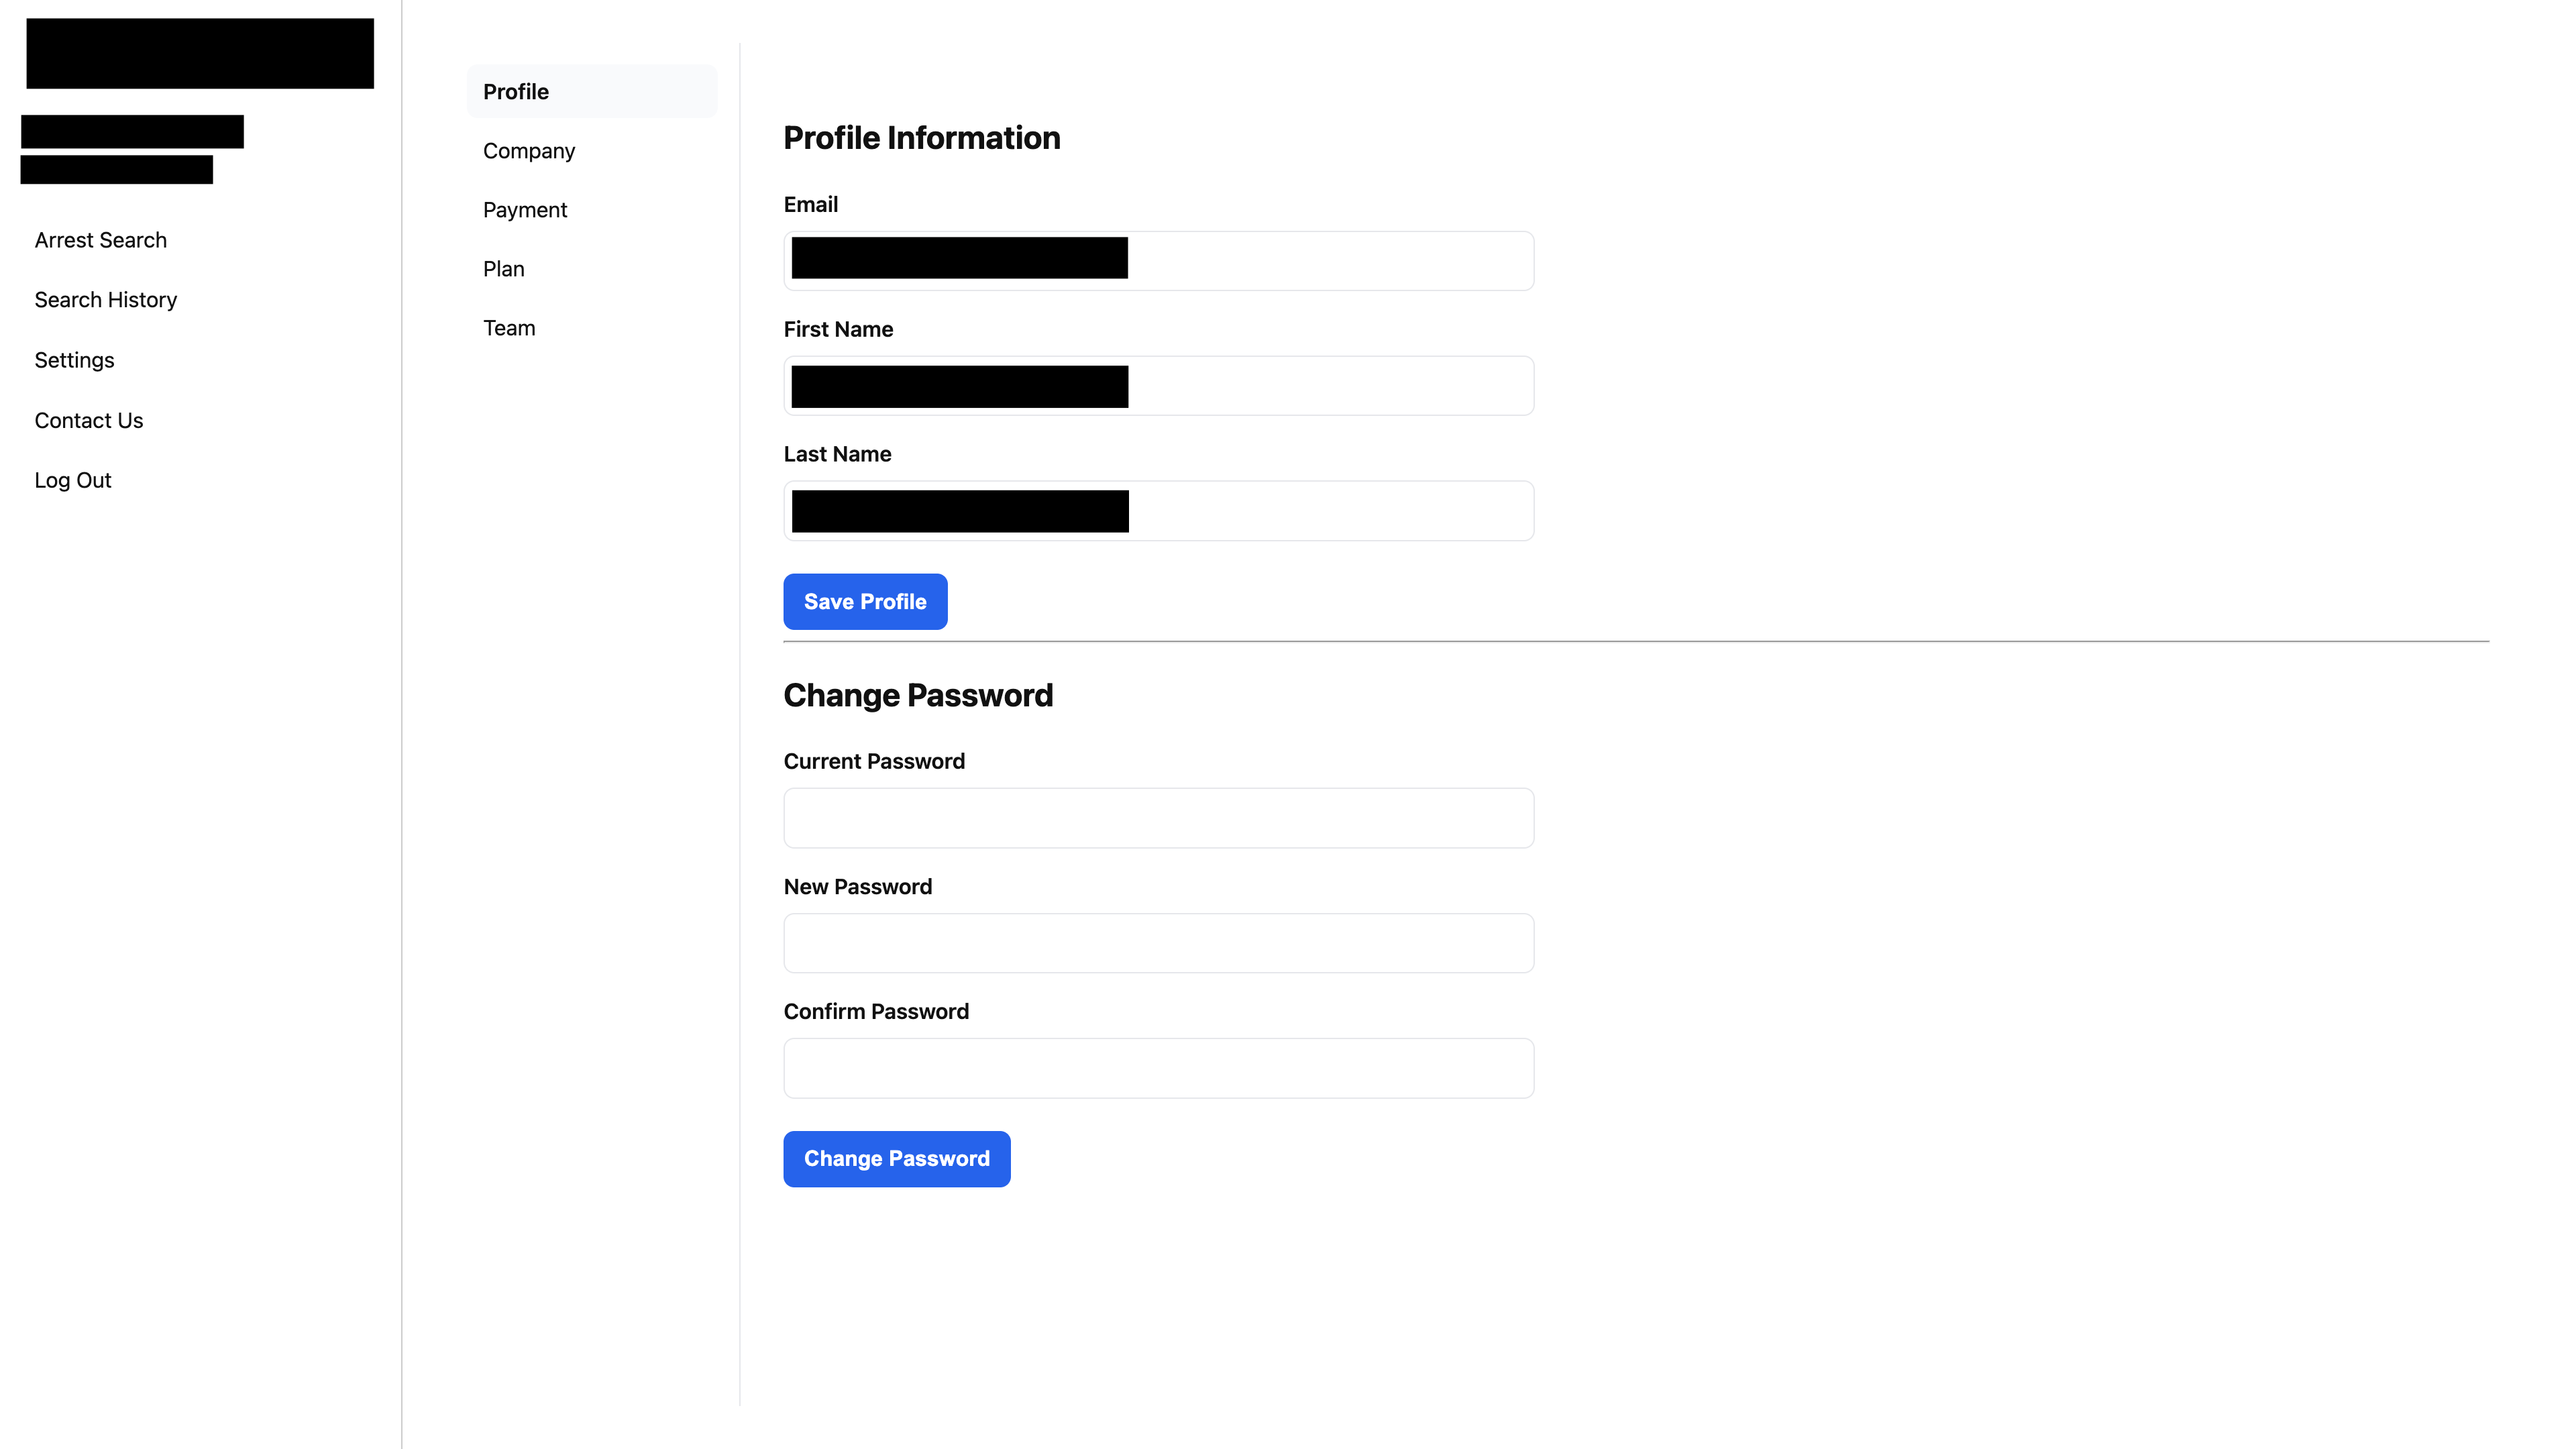Focus the Current Password field
The image size is (2576, 1449).
coord(1158,818)
